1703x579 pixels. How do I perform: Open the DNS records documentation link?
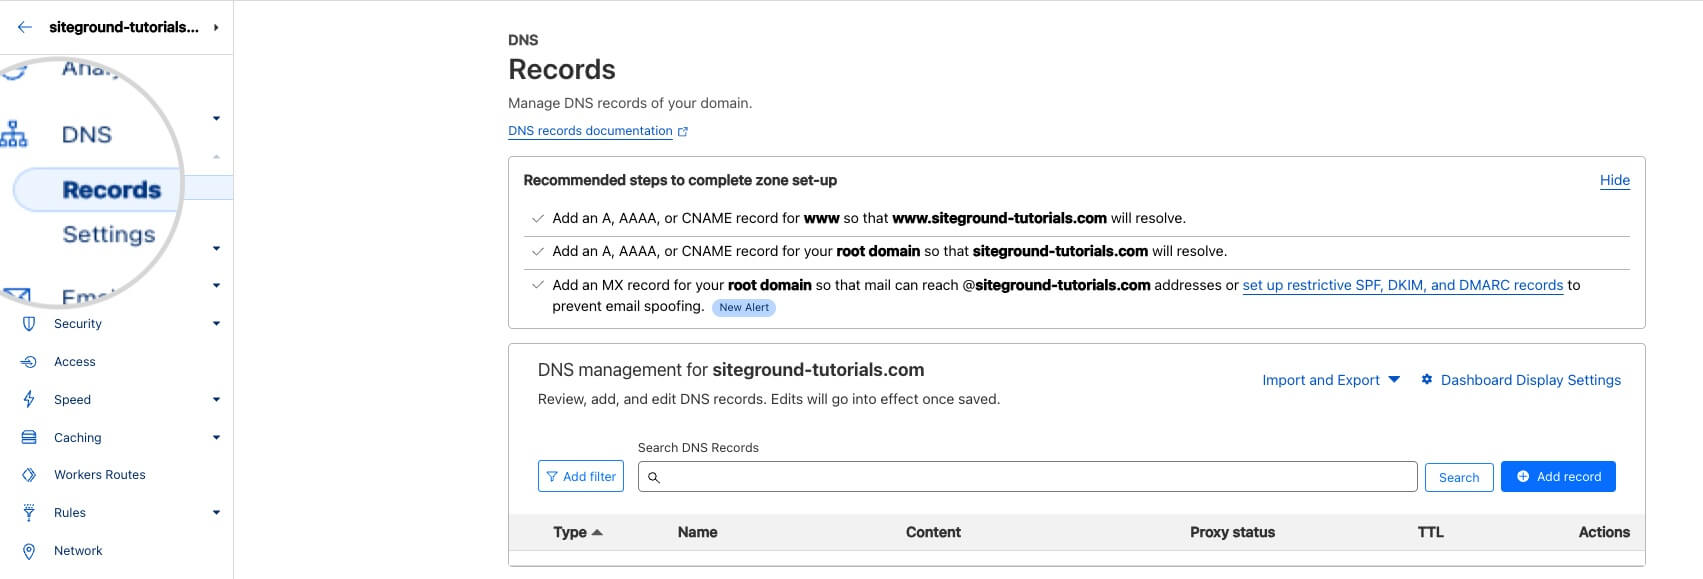pos(590,131)
